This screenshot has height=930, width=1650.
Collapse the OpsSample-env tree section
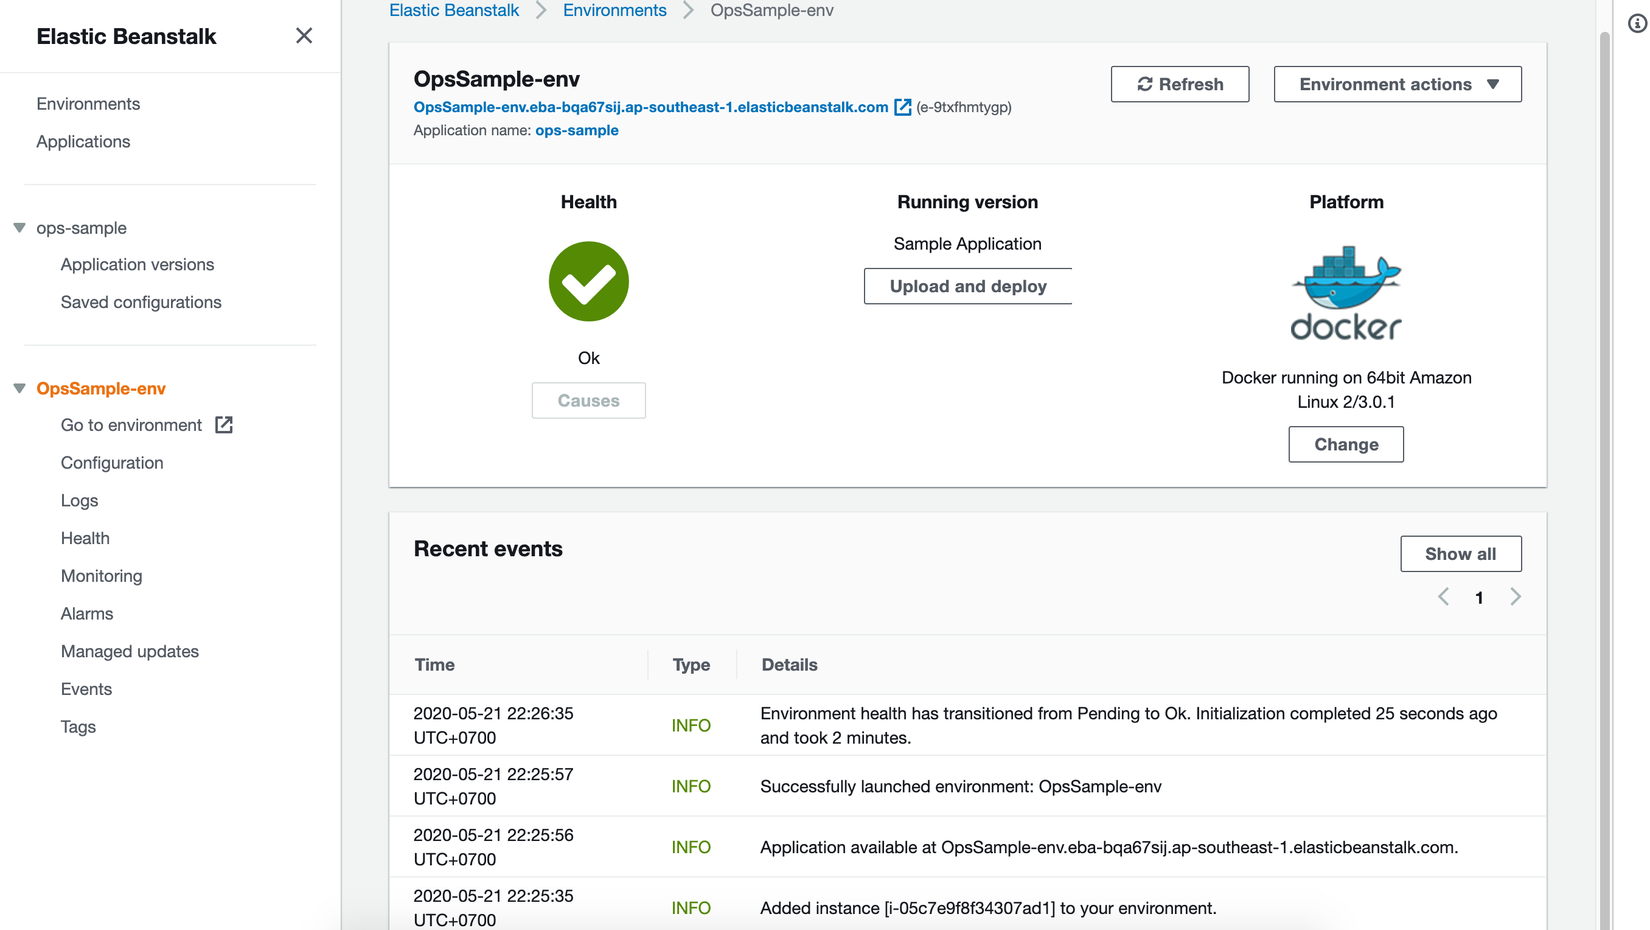(19, 388)
